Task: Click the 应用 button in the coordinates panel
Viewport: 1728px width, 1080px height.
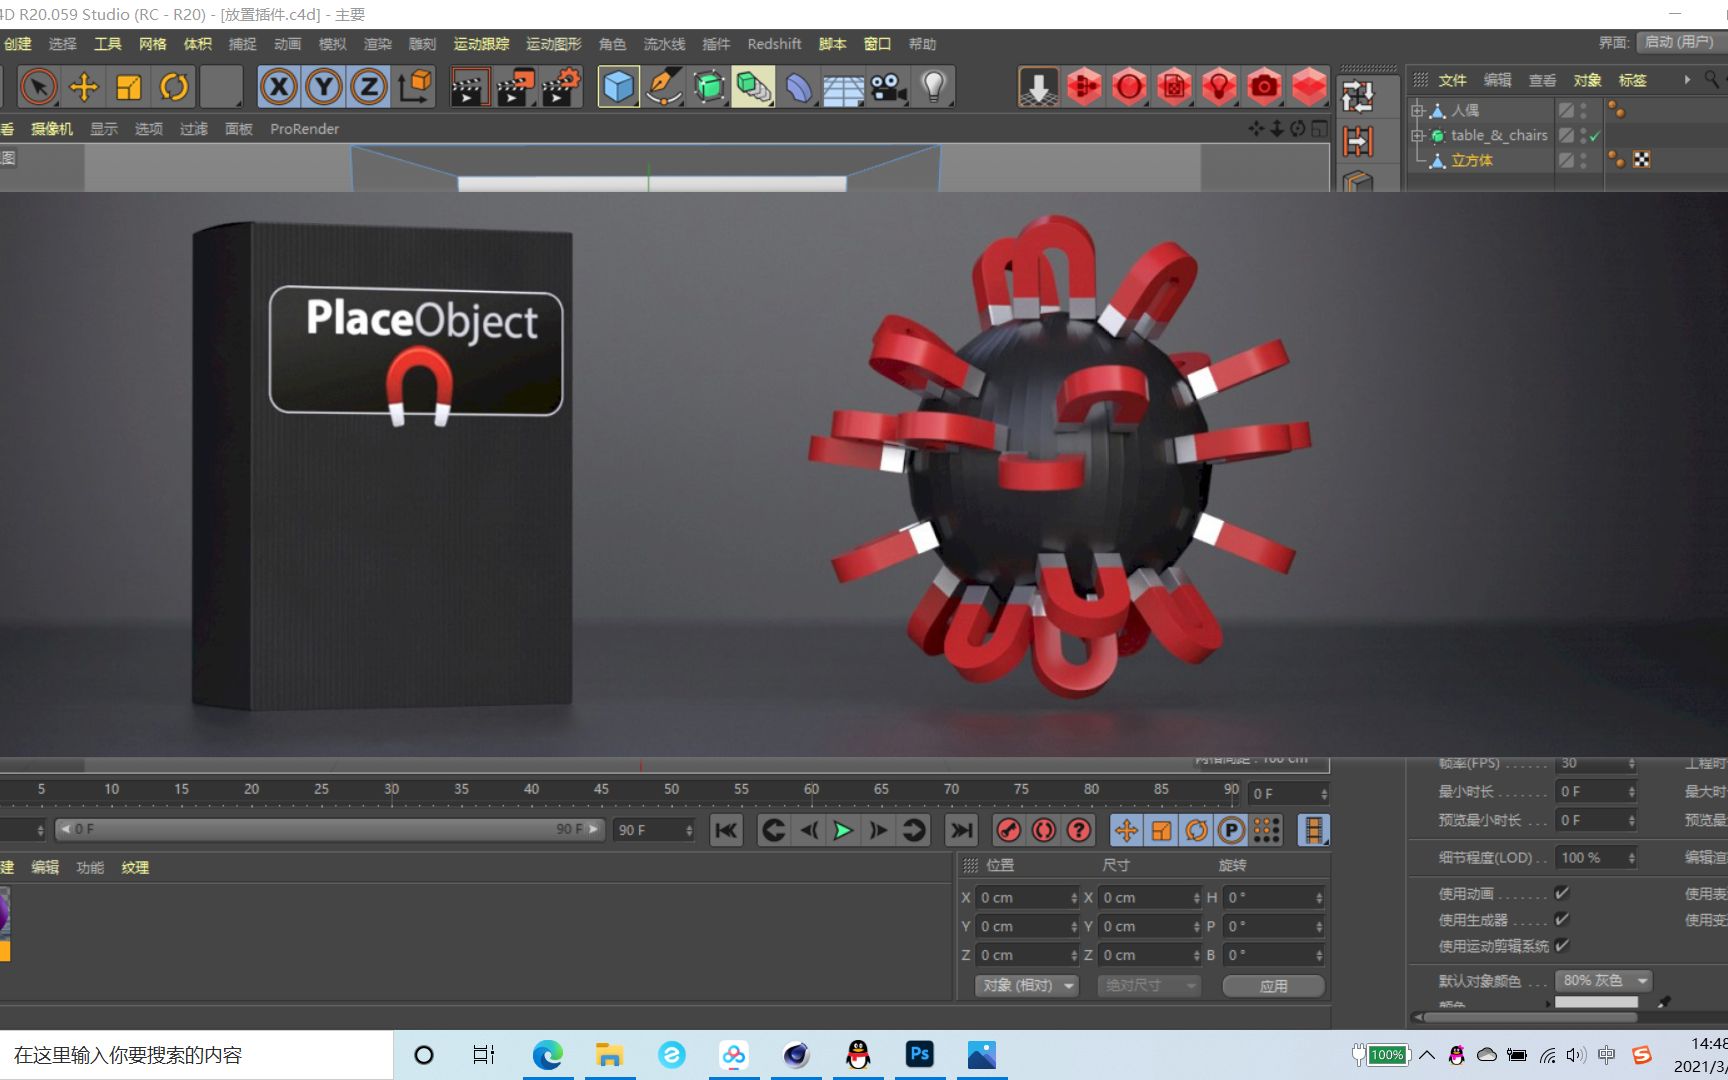Action: click(x=1273, y=985)
